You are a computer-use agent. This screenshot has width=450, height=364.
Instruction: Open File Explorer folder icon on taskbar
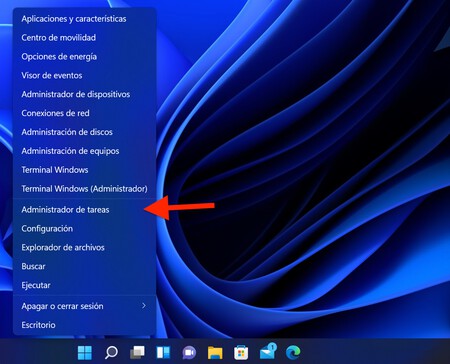[215, 353]
